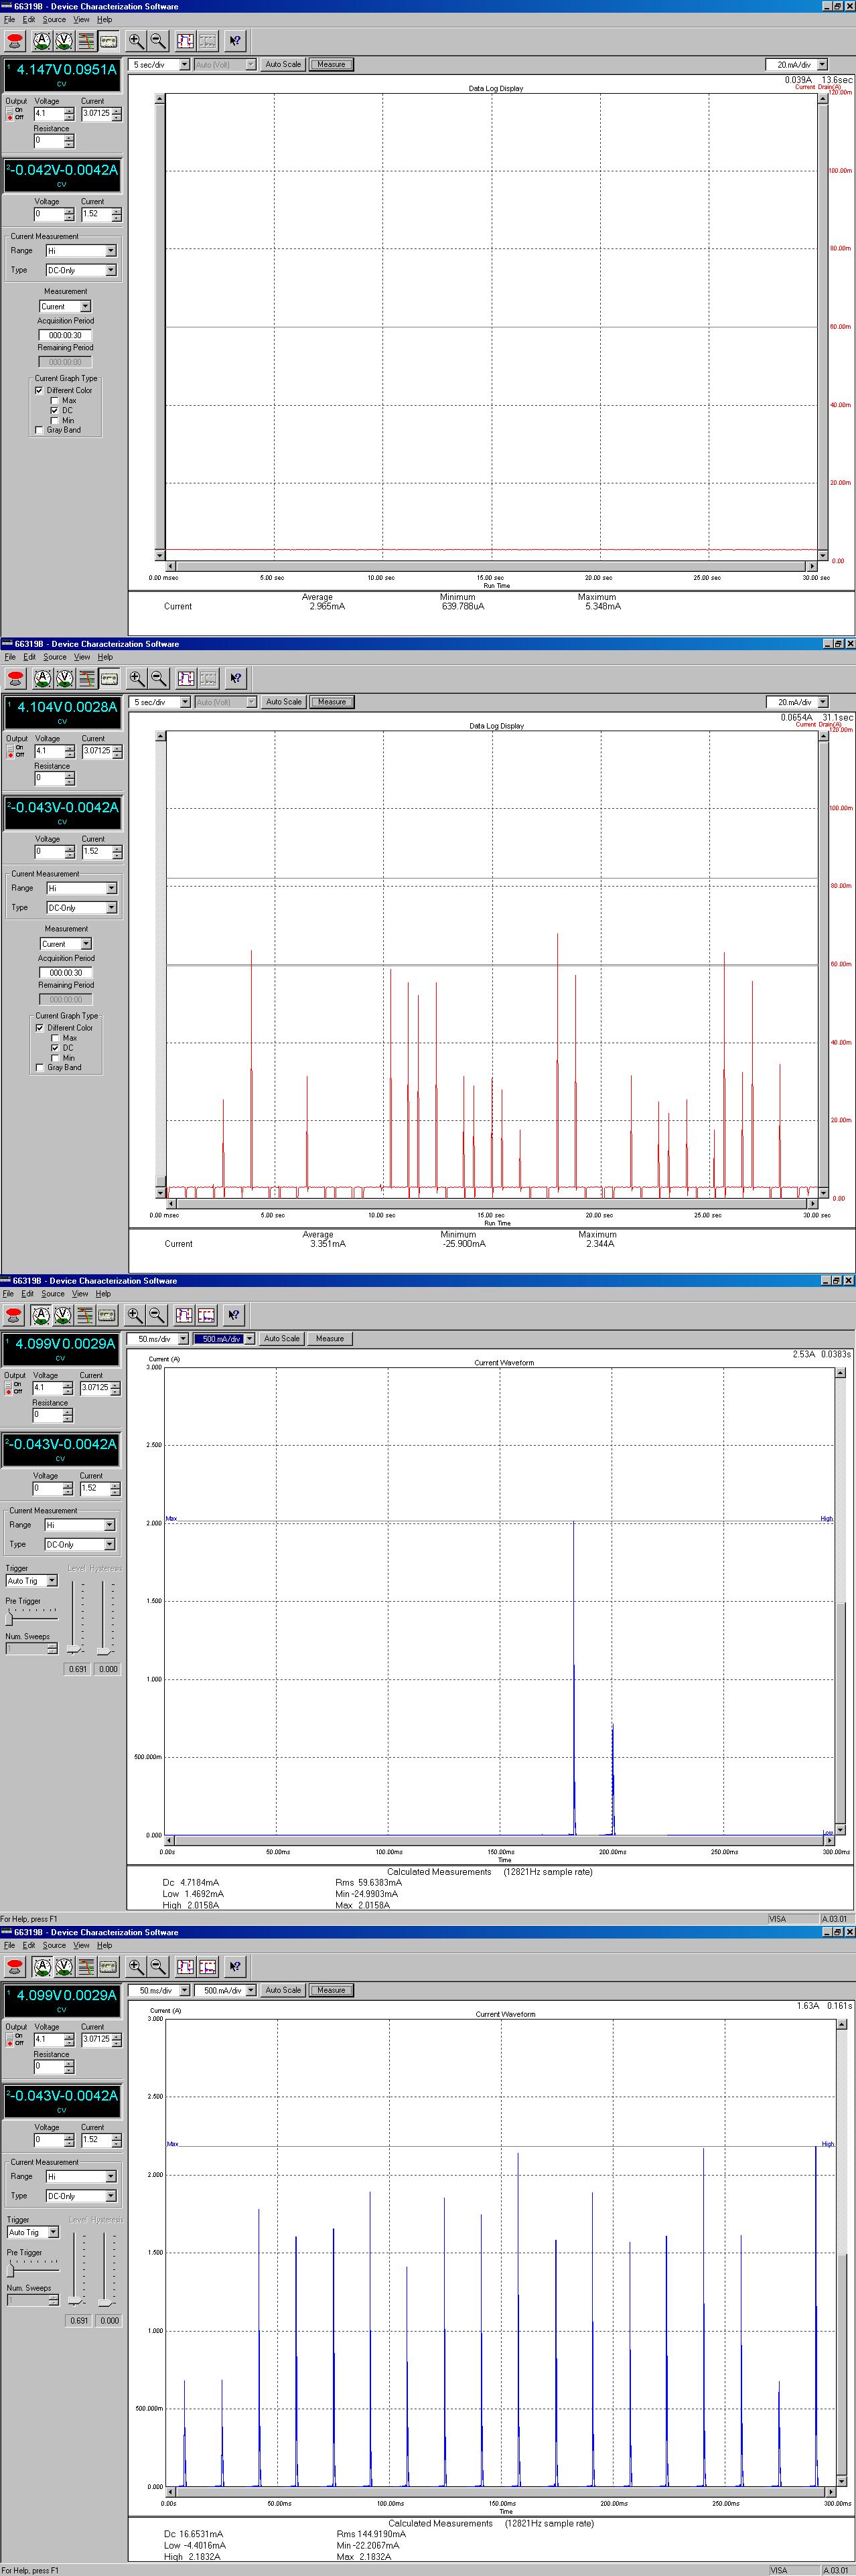Uncheck DC checkbox in topmost window
The height and width of the screenshot is (2576, 856).
coord(55,411)
